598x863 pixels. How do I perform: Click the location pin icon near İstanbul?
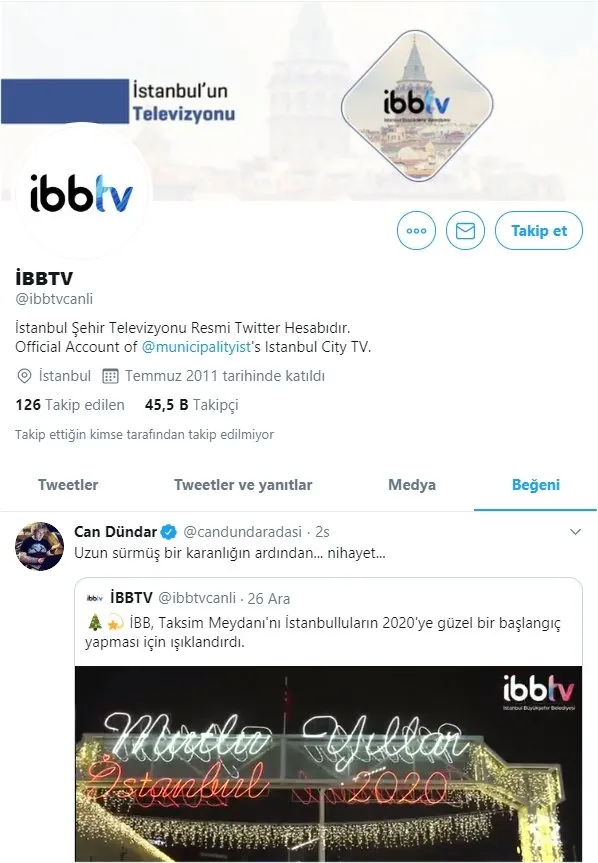(24, 376)
